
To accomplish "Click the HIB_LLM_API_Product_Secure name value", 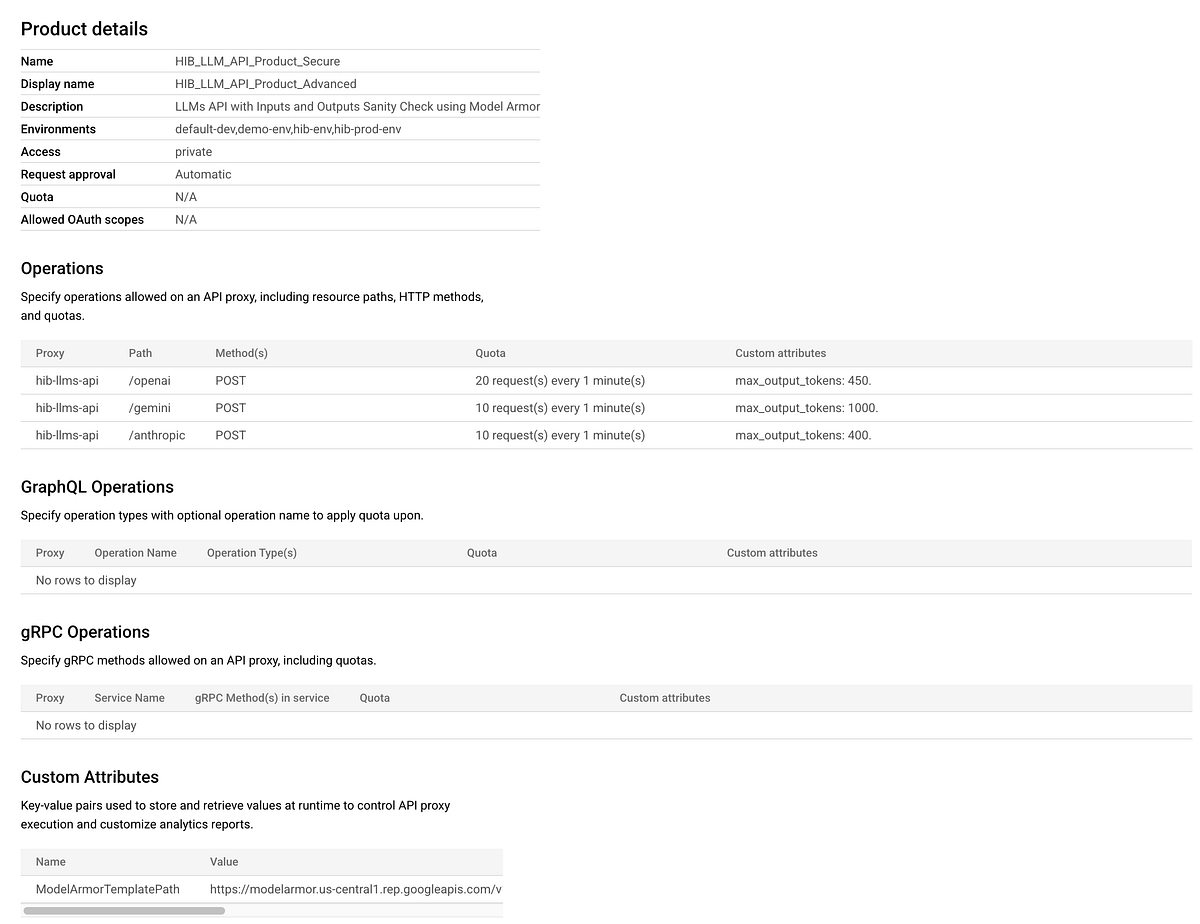I will click(257, 61).
